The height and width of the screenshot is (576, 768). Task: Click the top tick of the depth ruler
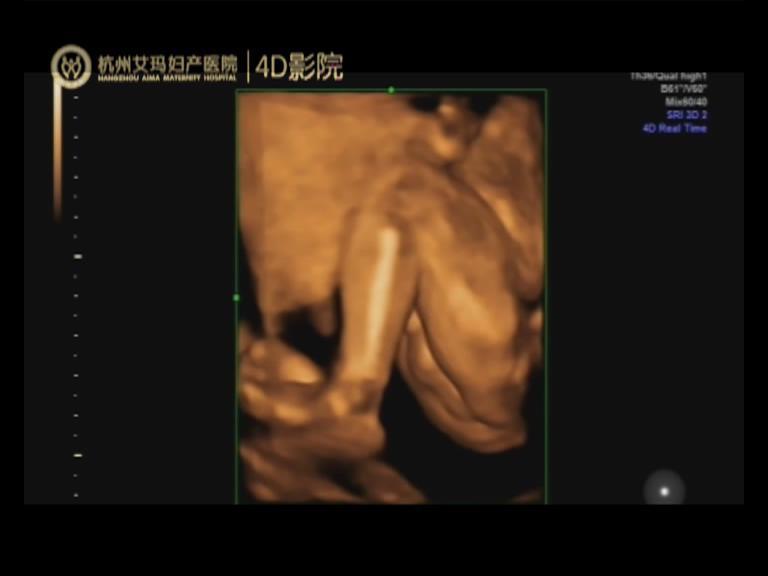coord(76,98)
